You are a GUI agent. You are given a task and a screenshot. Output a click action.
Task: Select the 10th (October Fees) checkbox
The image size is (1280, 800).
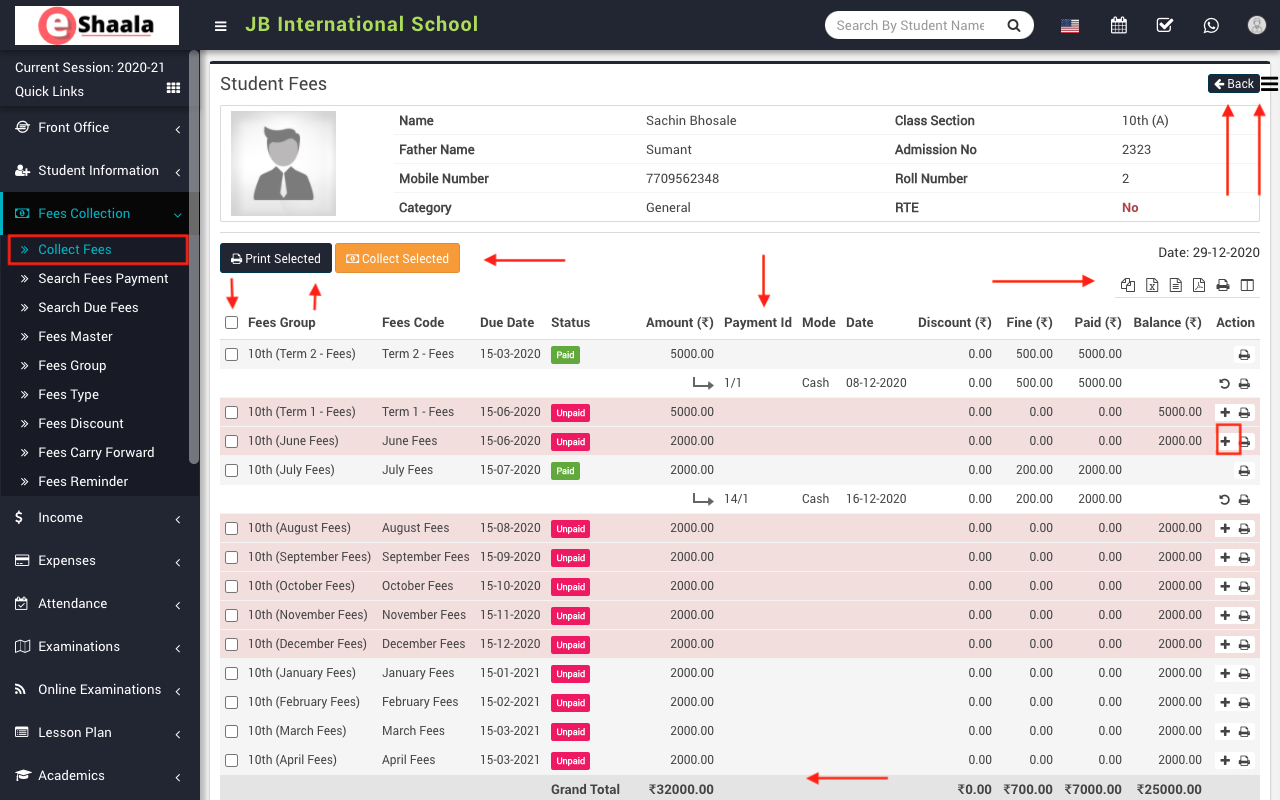tap(232, 586)
